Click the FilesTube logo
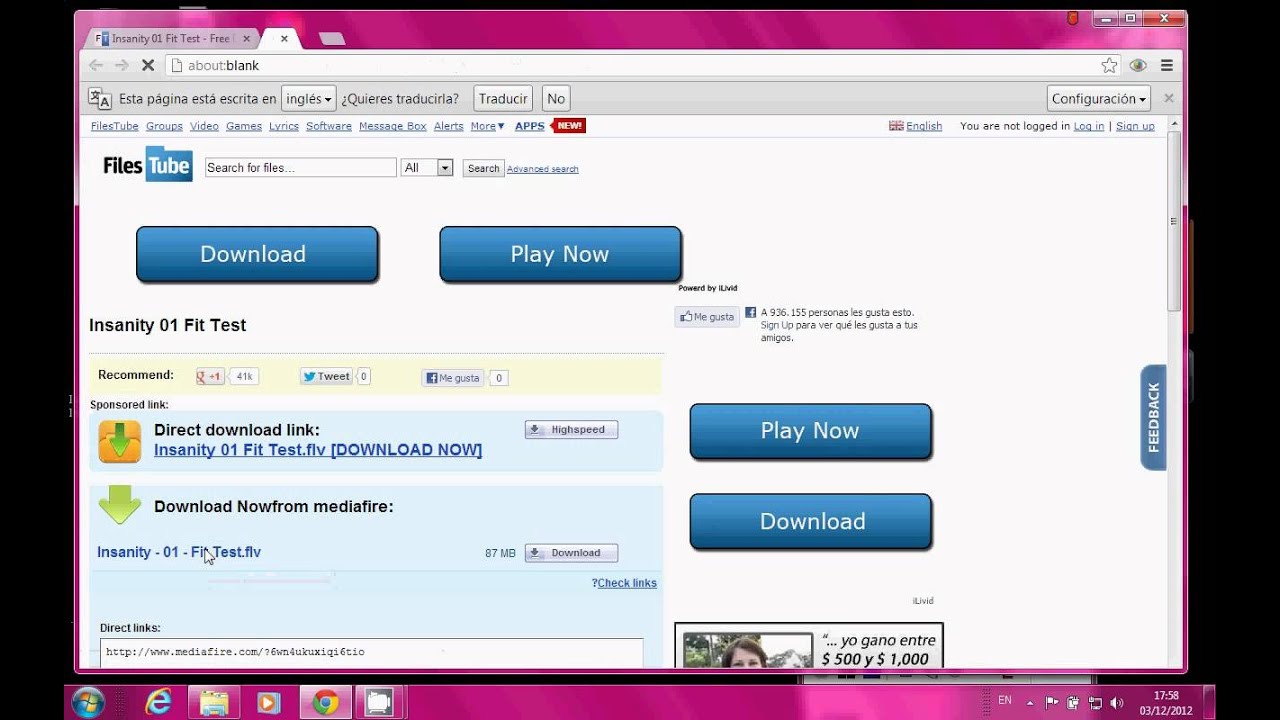 click(147, 164)
